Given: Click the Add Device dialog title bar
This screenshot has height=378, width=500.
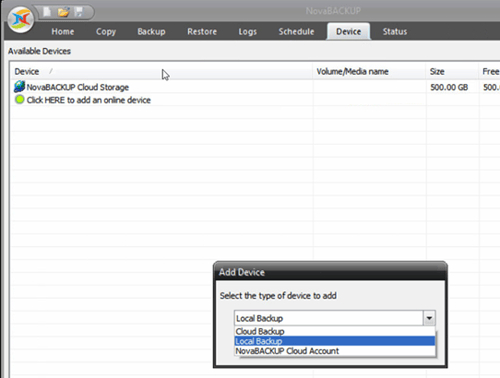Looking at the screenshot, I should tap(330, 272).
